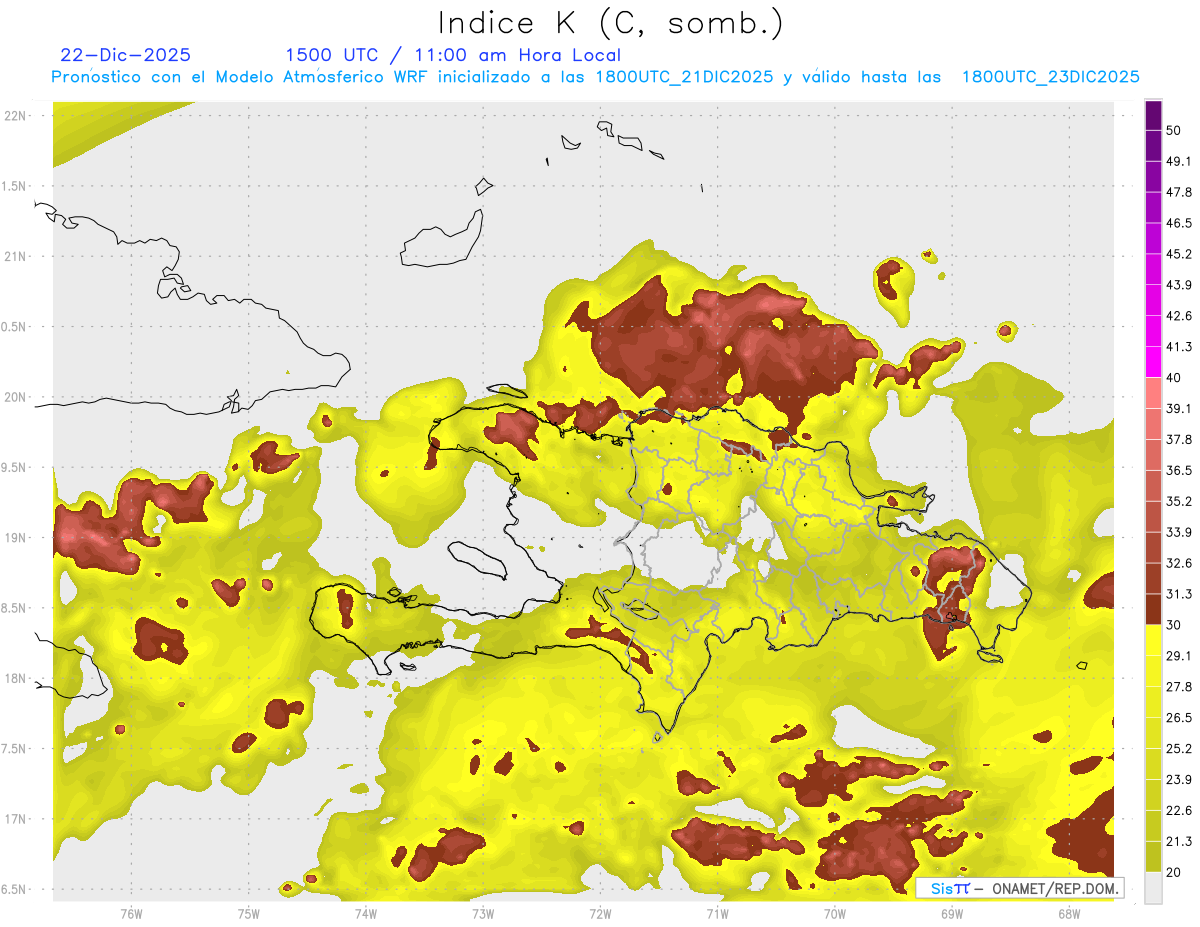Click the '1.5N' latitude axis label
This screenshot has width=1200, height=927.
tap(12, 186)
